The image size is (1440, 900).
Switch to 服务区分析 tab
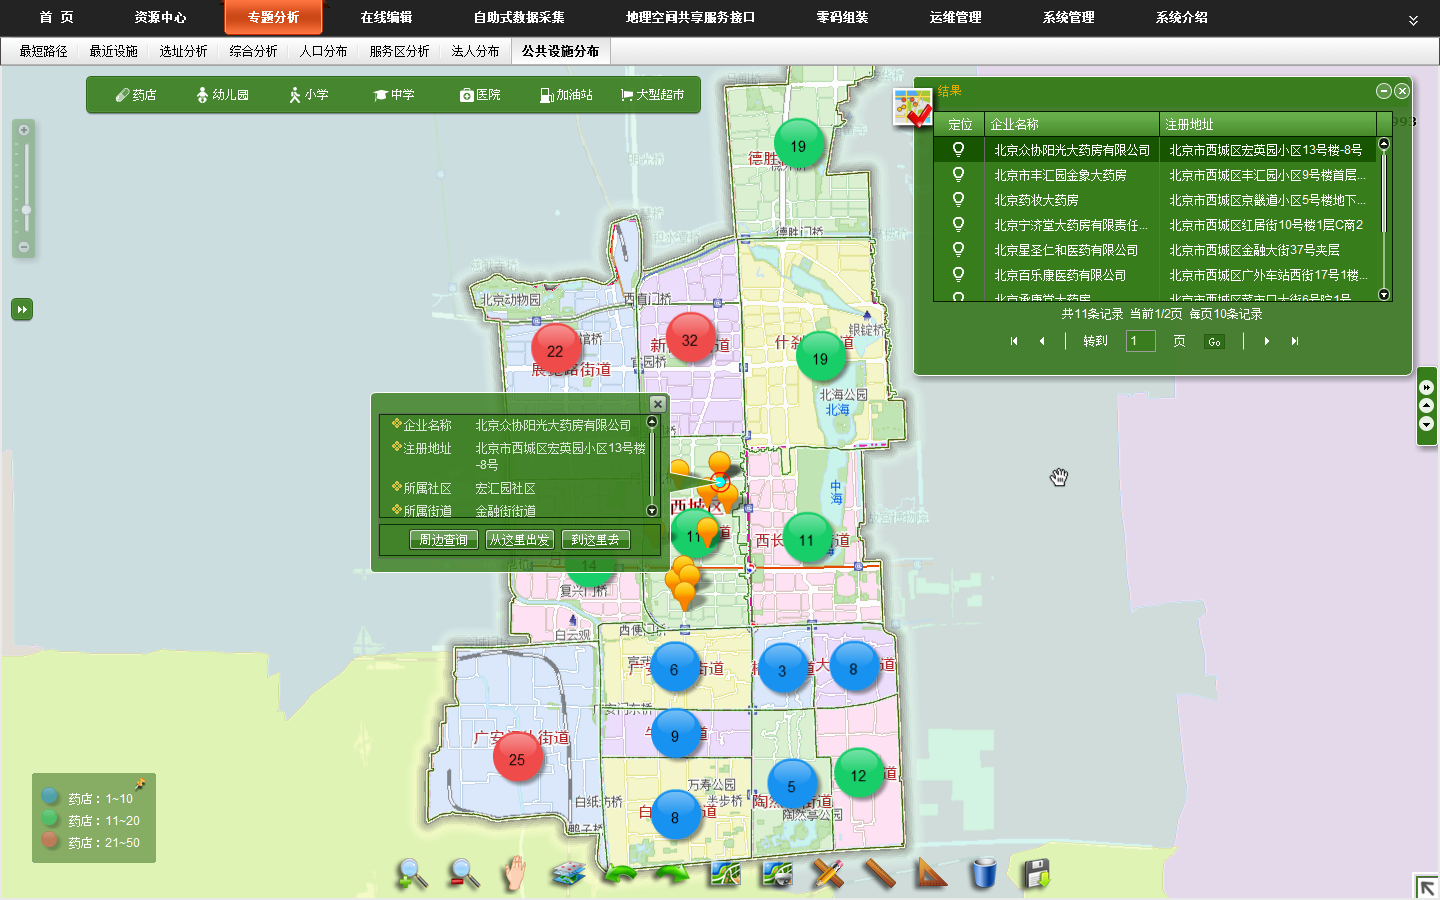(399, 51)
